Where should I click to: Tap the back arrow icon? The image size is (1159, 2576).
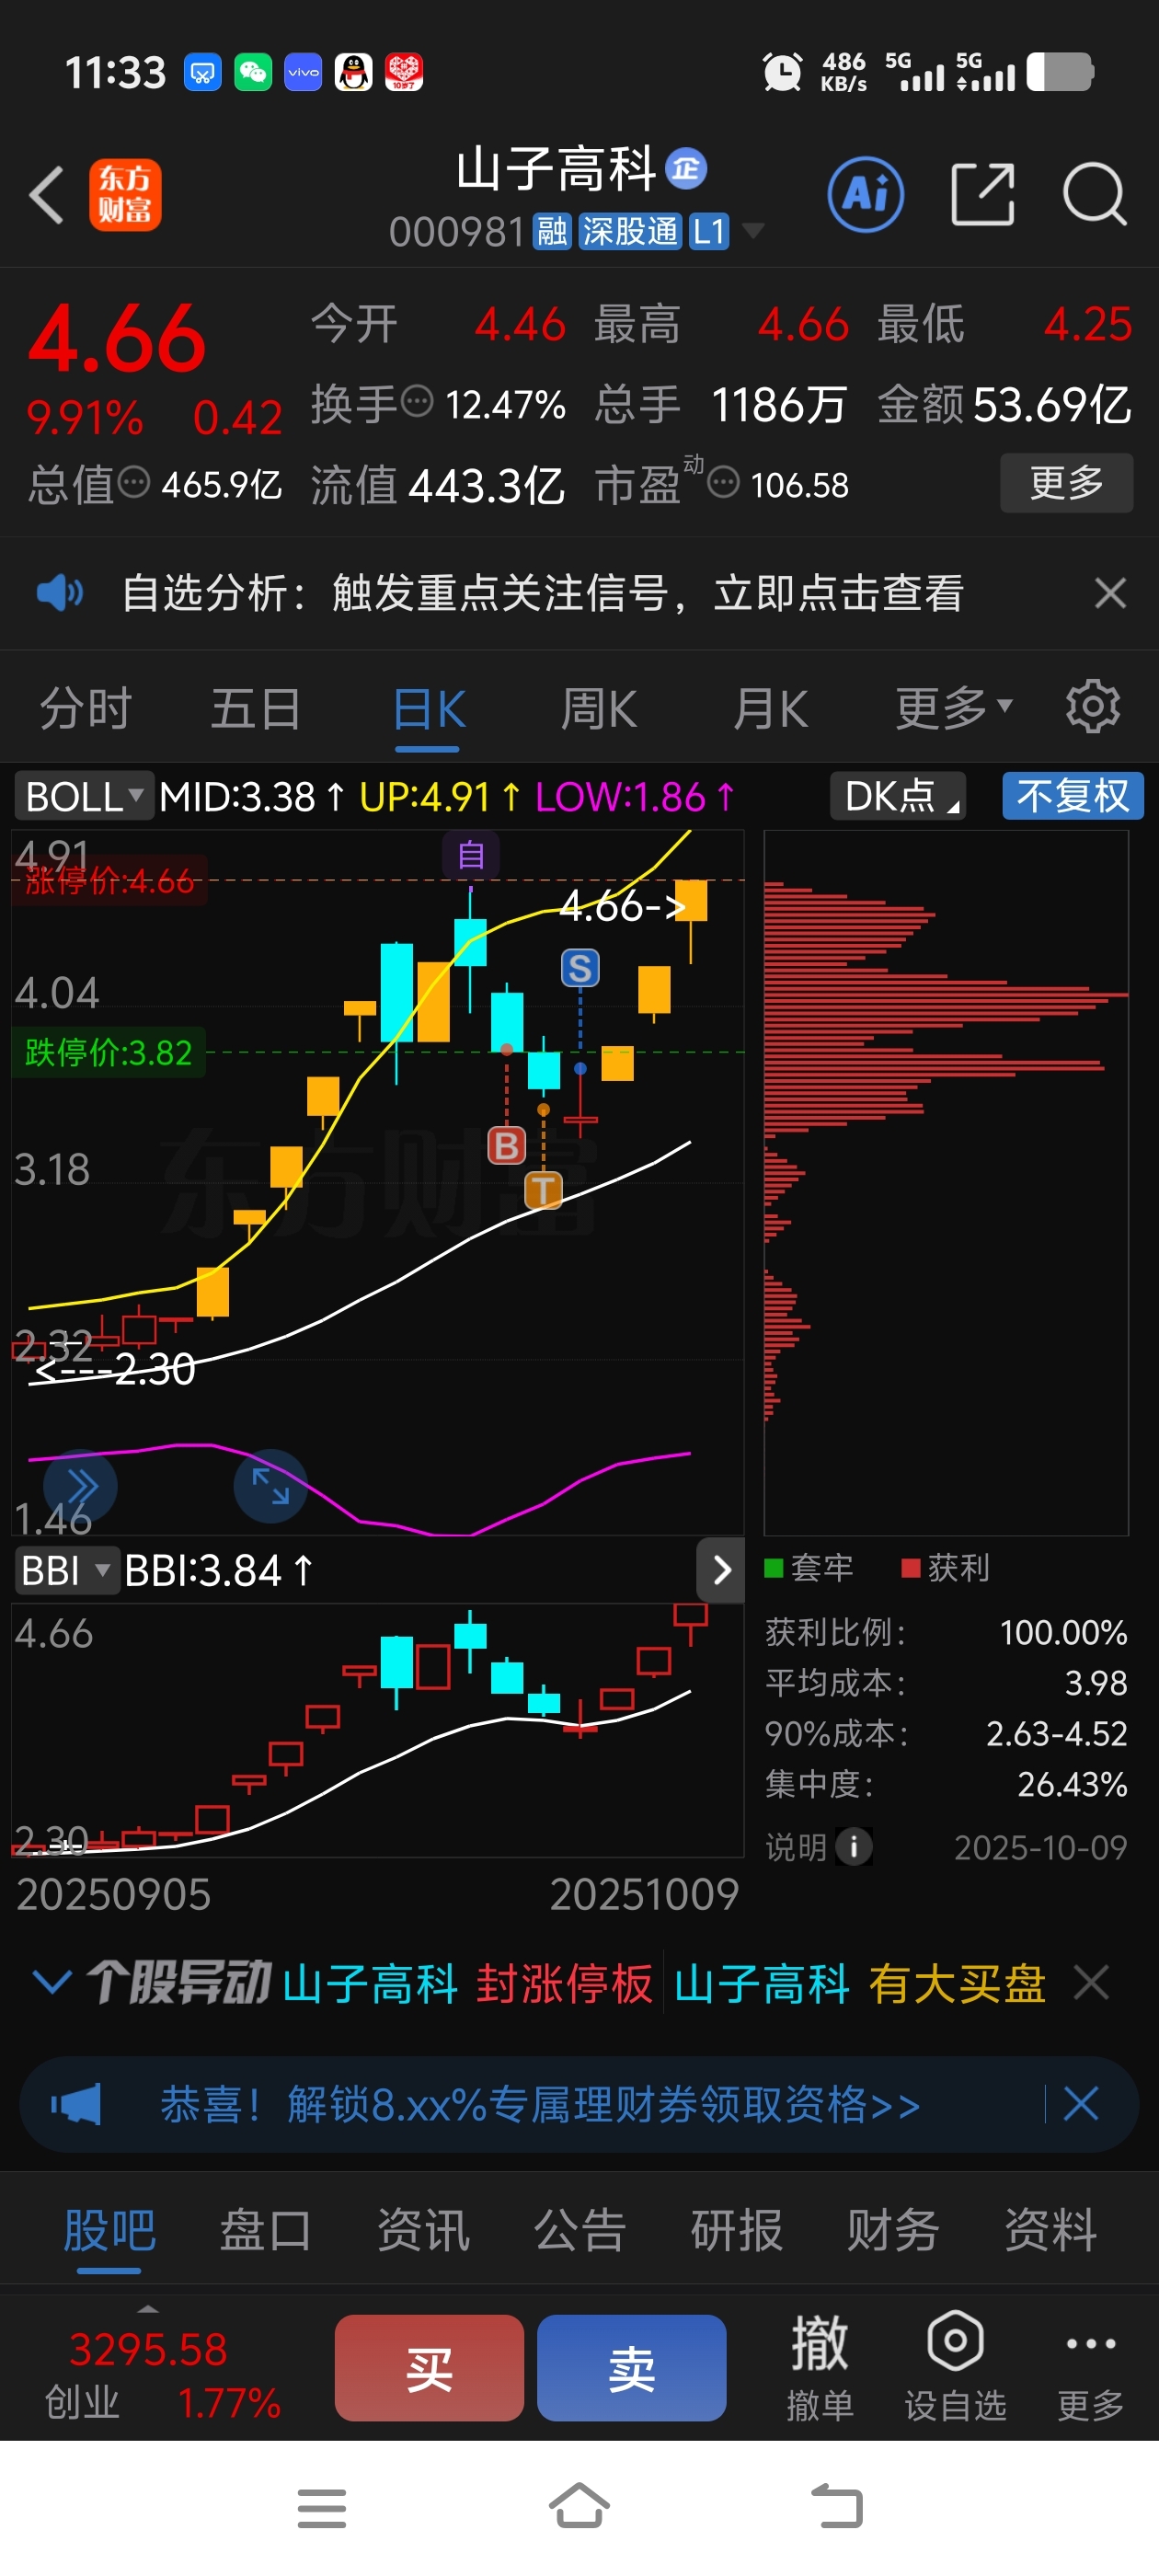(x=47, y=194)
